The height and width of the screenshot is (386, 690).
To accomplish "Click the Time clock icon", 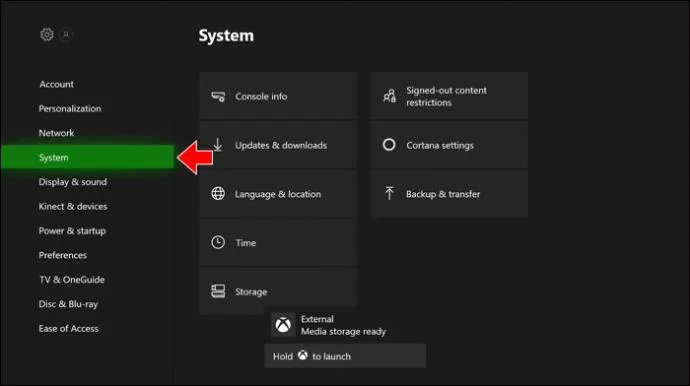I will tap(218, 243).
